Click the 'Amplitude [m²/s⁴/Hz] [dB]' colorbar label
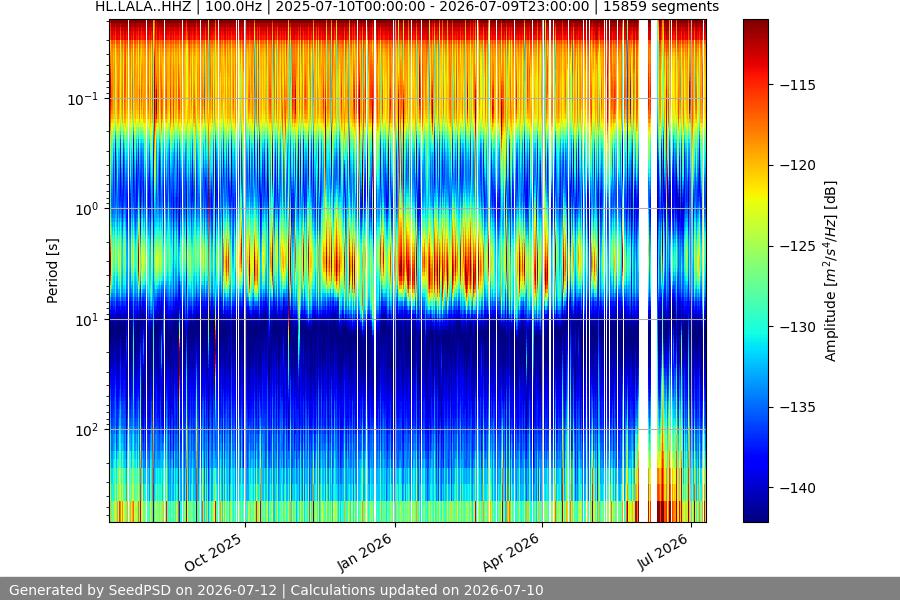Viewport: 900px width, 600px height. tap(831, 271)
